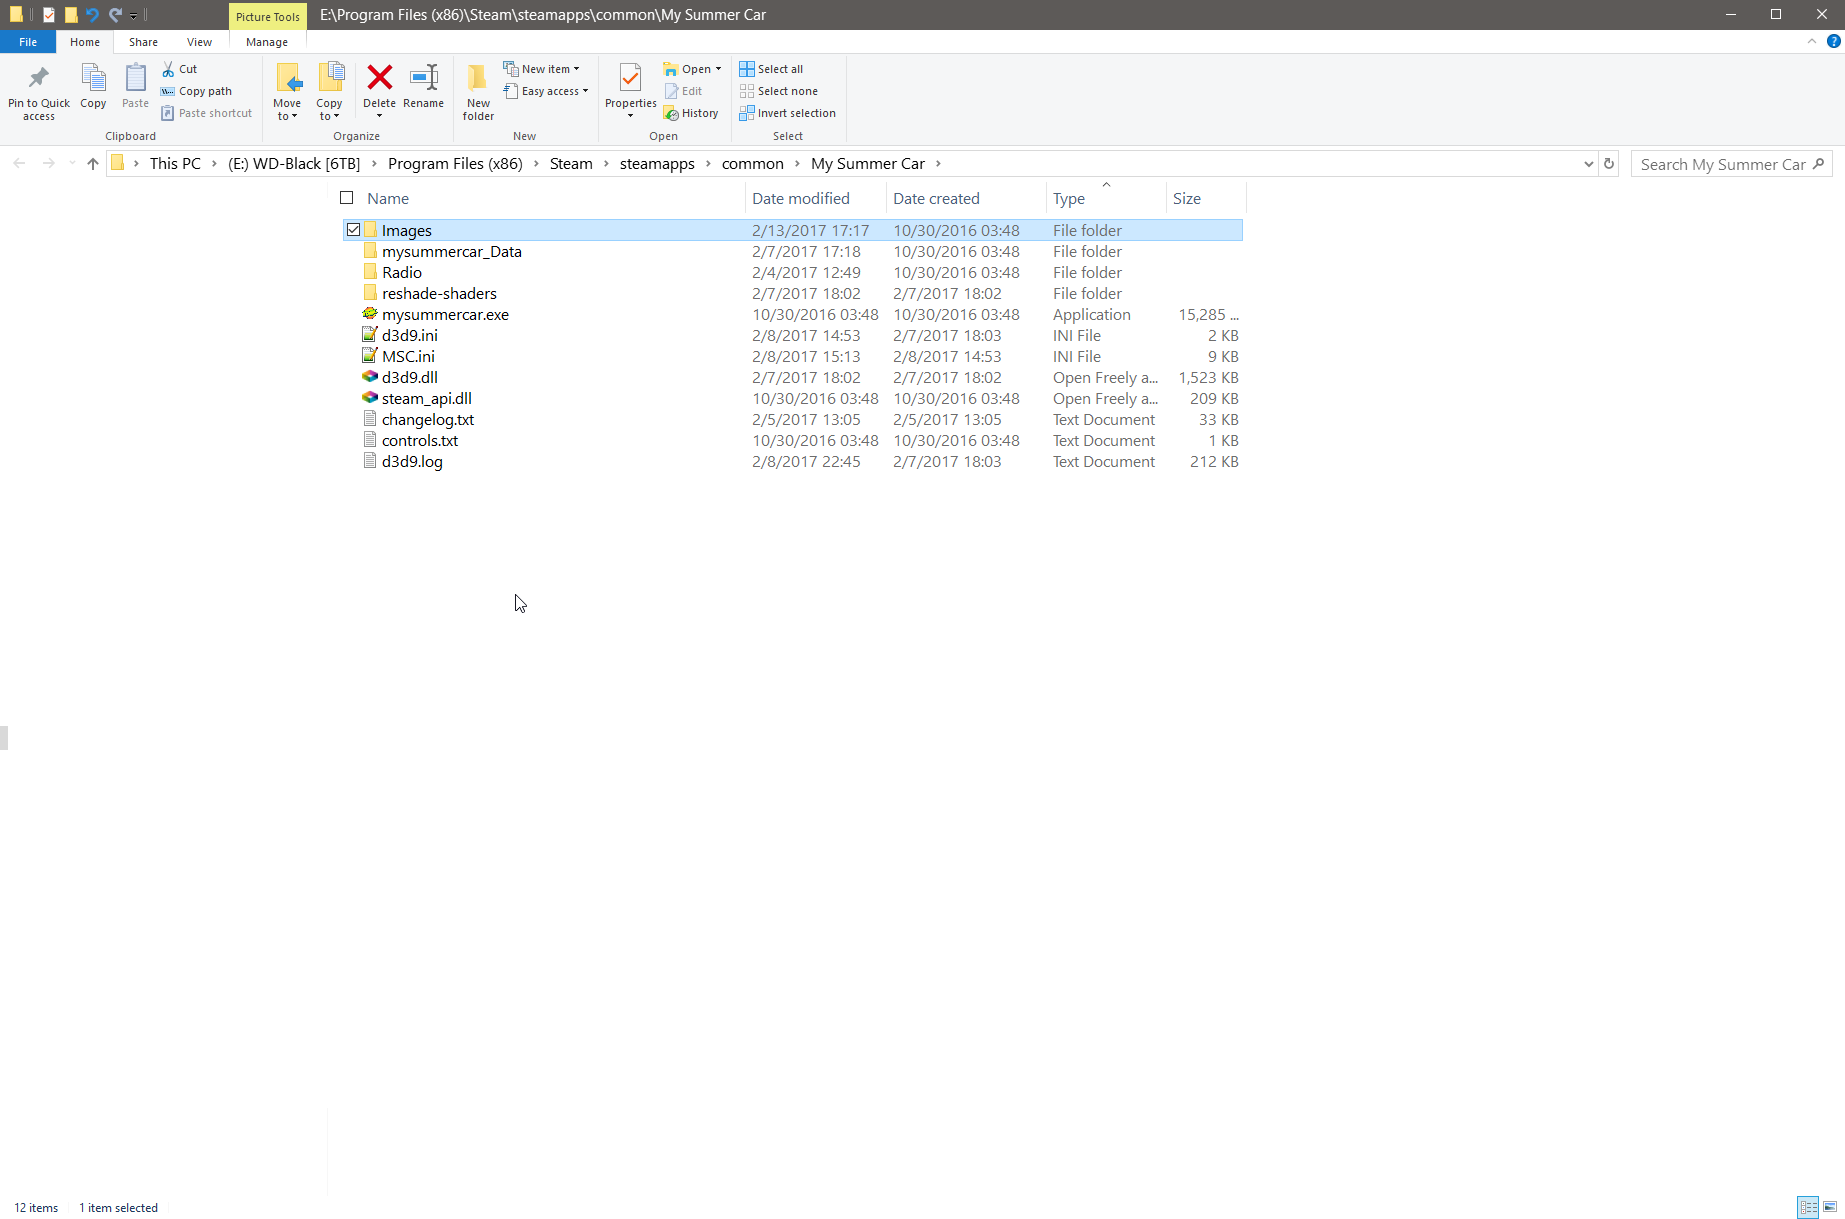Screen dimensions: 1845x1219
Task: Select the mysummercar_Data folder
Action: [x=451, y=251]
